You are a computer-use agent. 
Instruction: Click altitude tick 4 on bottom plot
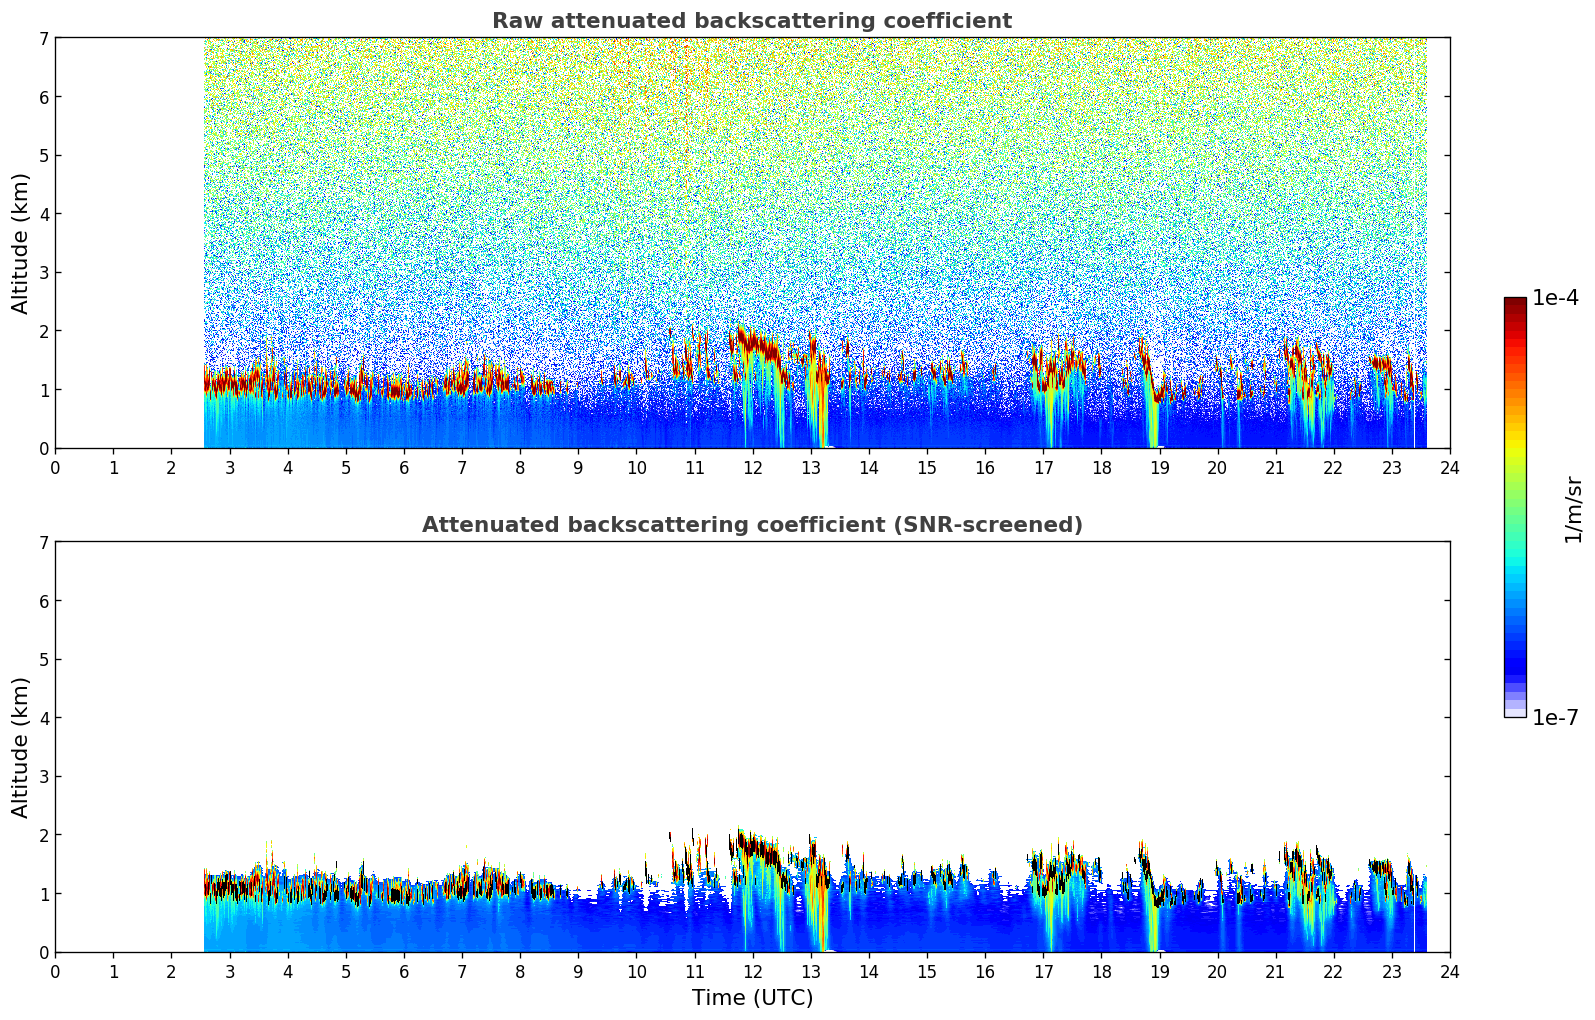(43, 718)
